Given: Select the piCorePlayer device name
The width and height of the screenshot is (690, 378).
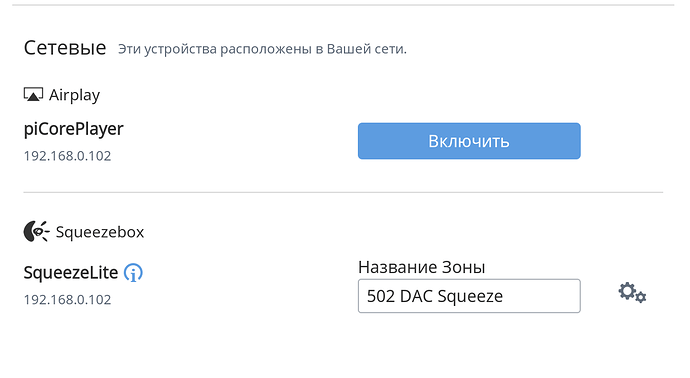Looking at the screenshot, I should (x=73, y=129).
